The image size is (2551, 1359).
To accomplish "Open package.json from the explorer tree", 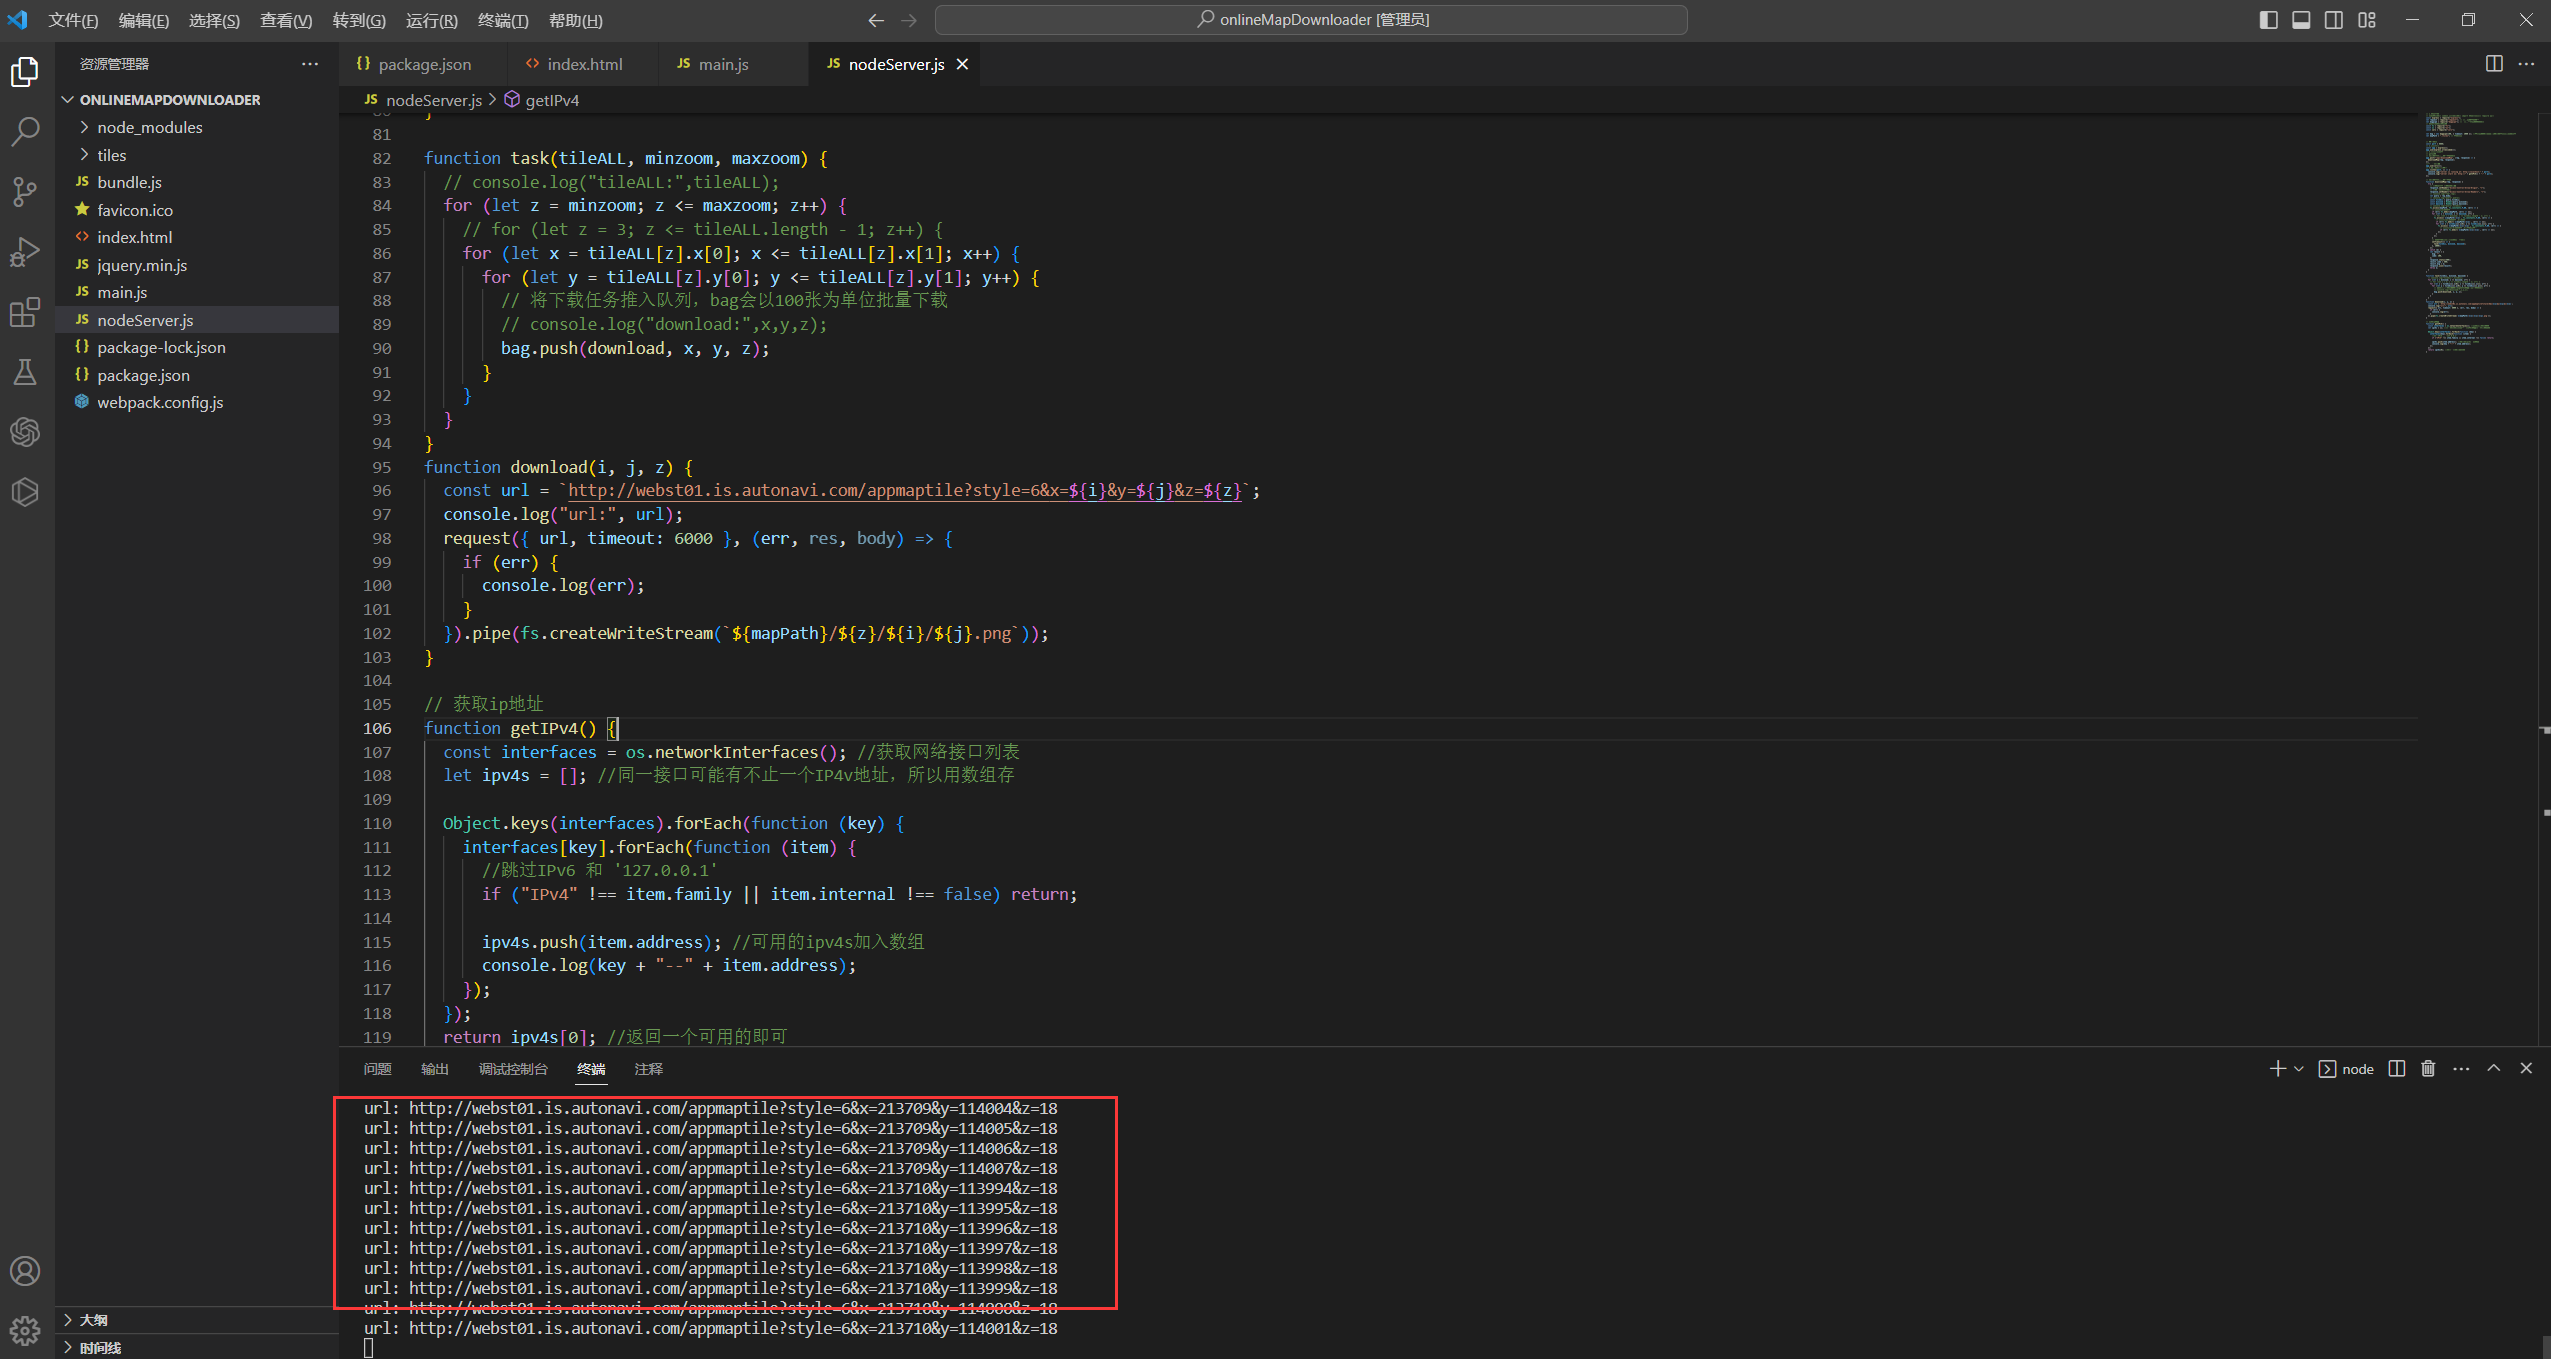I will point(197,375).
